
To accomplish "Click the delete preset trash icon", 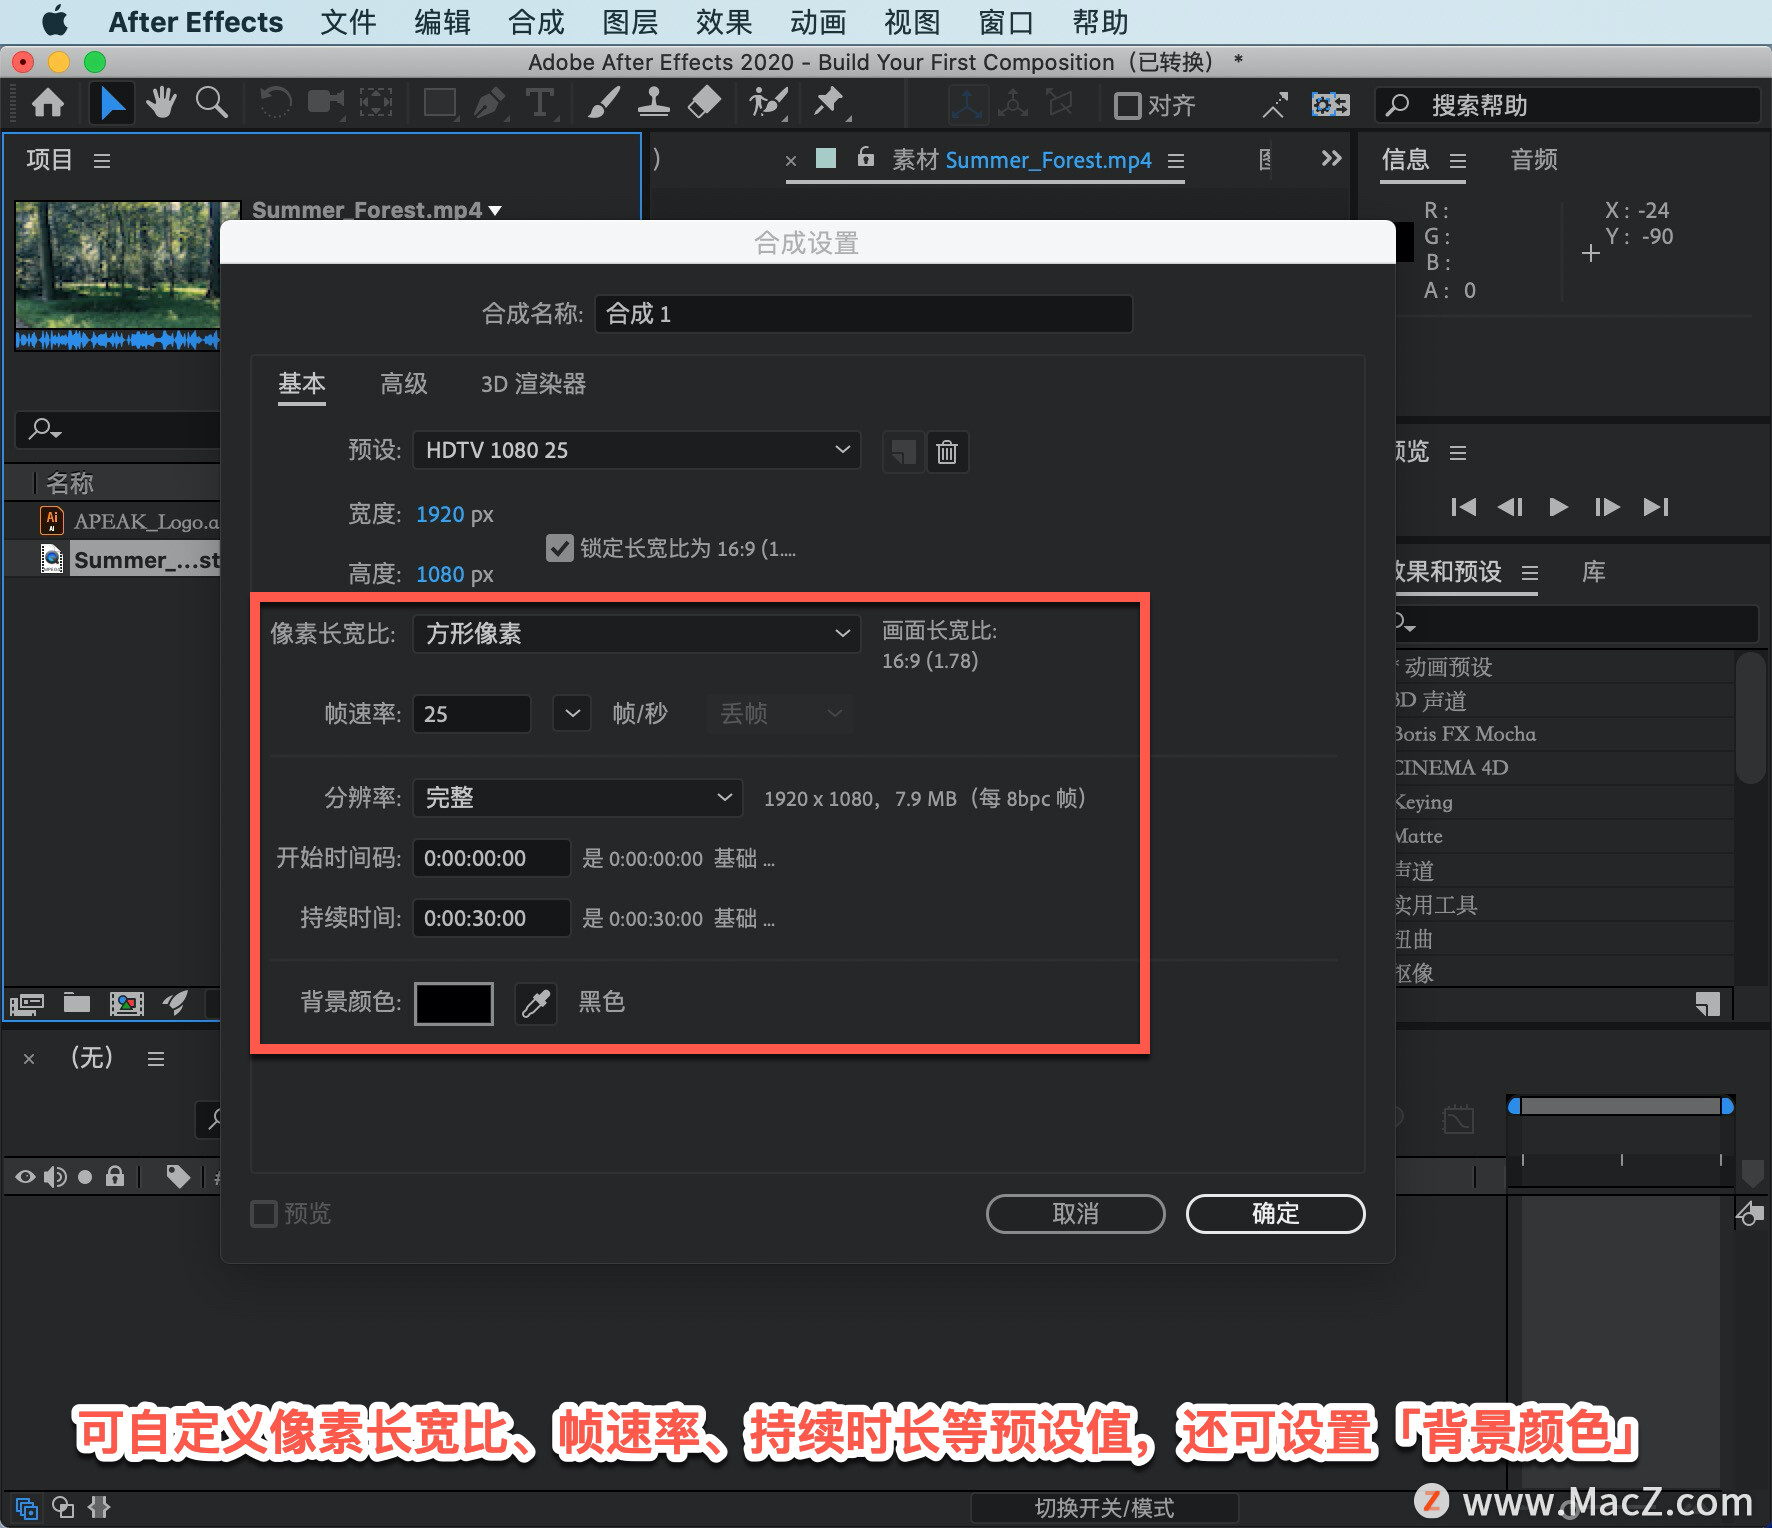I will [947, 452].
